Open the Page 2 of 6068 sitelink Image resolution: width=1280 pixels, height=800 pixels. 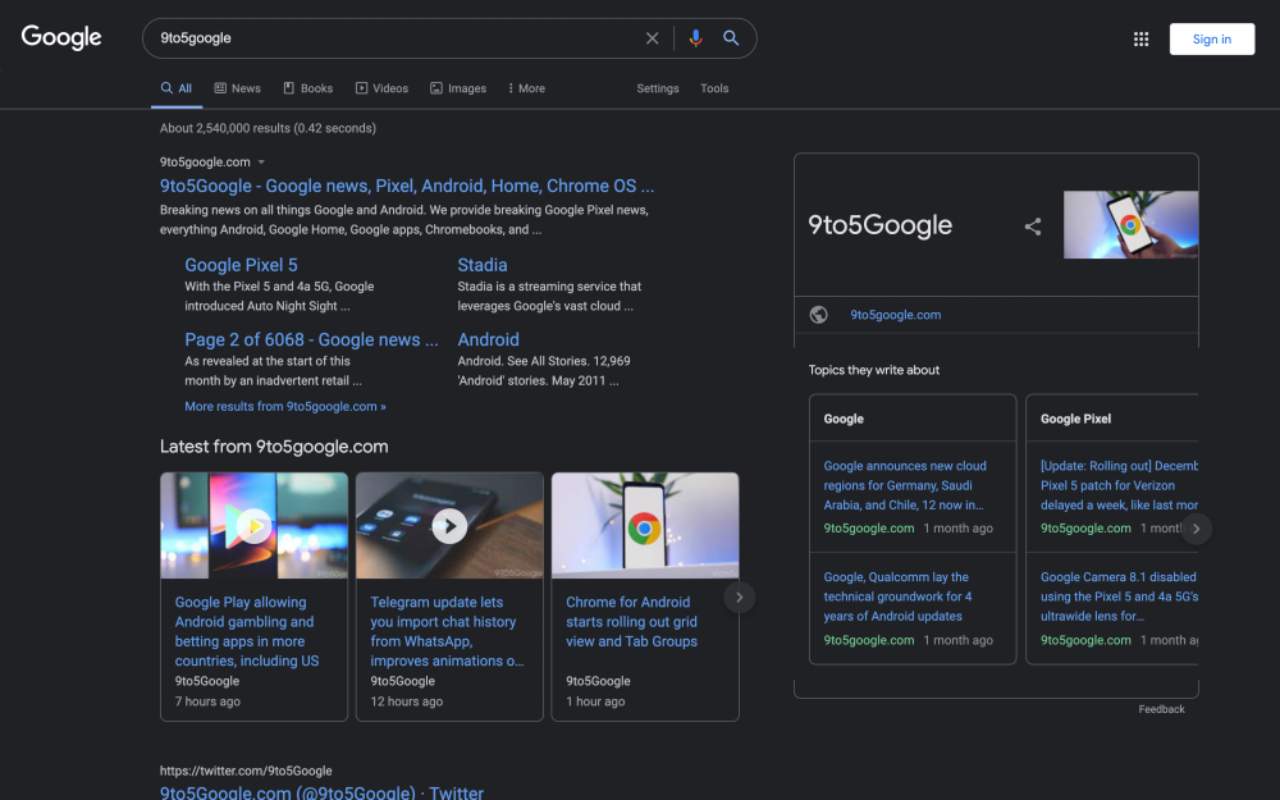[311, 340]
